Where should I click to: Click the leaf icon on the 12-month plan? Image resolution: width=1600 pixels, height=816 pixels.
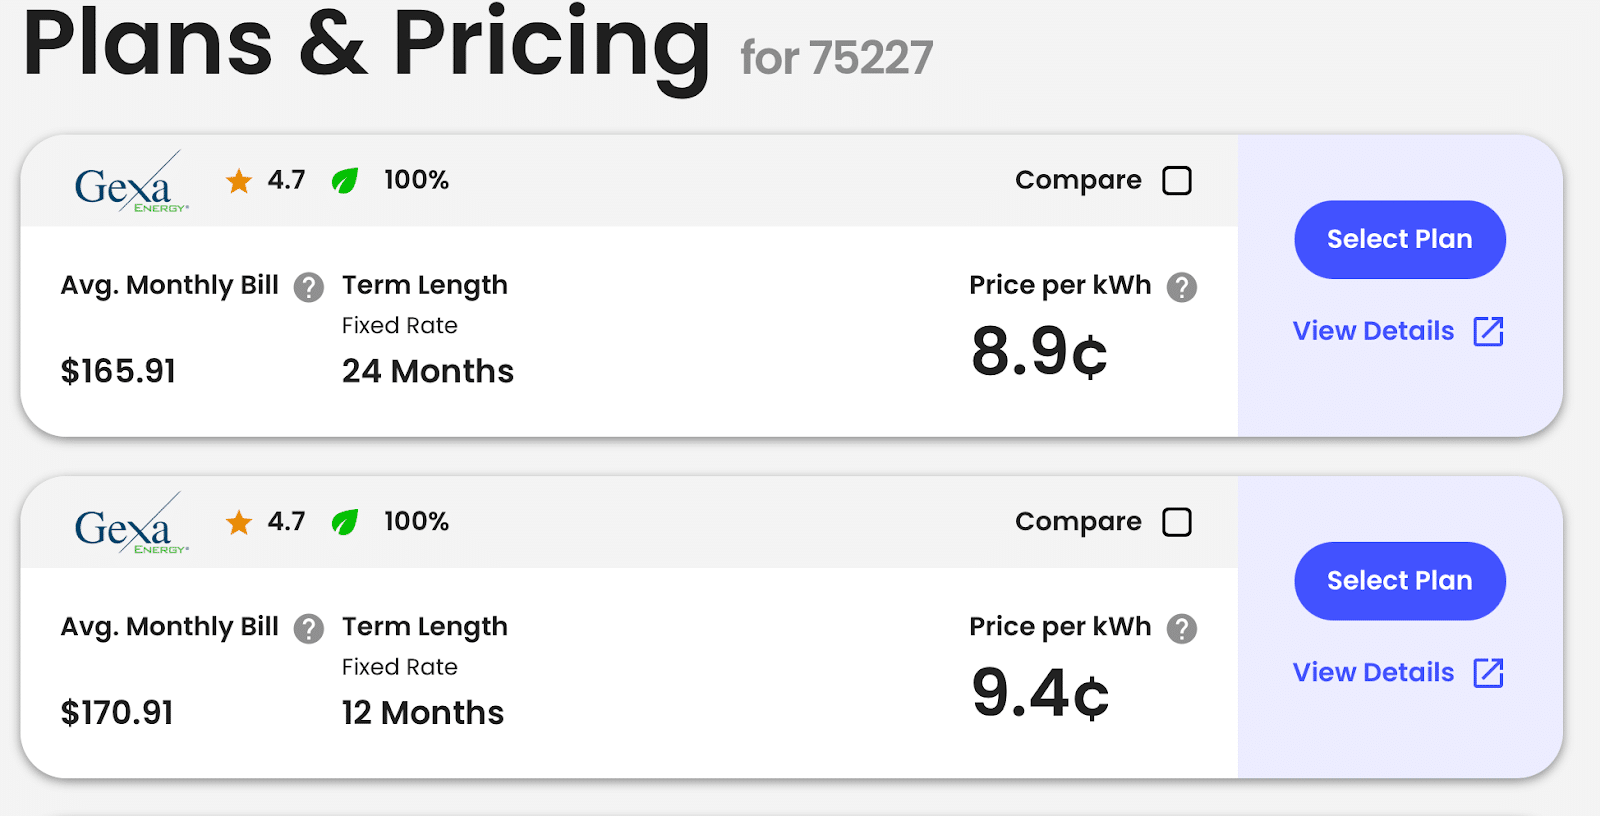345,521
